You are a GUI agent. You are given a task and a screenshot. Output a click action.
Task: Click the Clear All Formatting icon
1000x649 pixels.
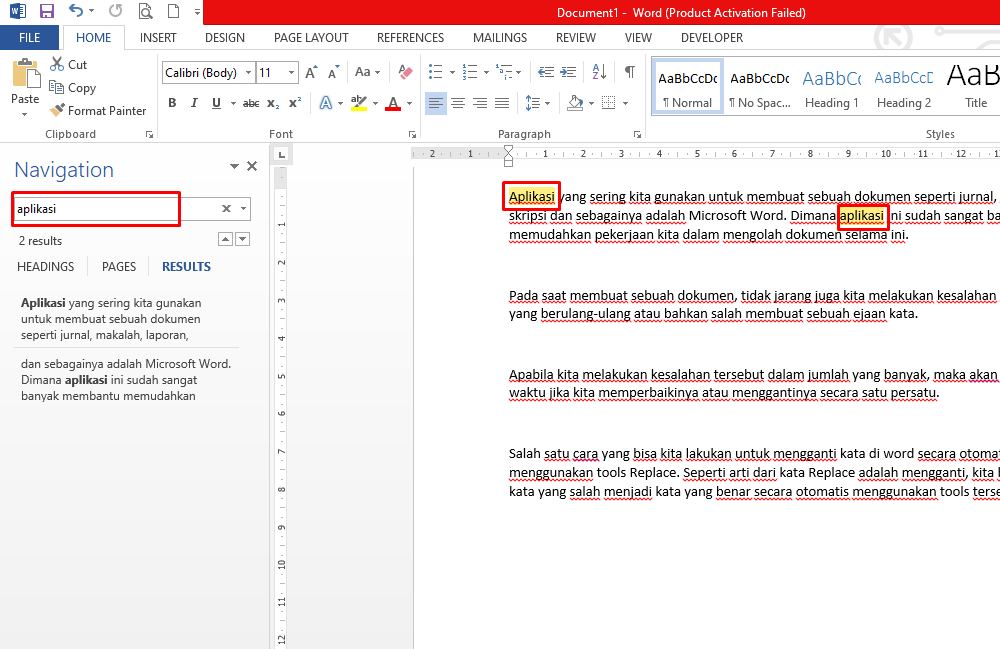(x=404, y=72)
